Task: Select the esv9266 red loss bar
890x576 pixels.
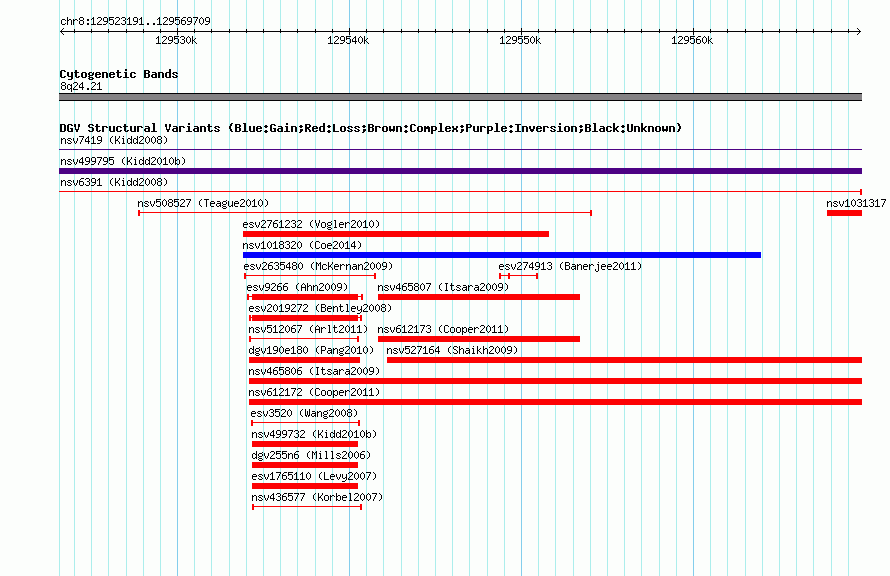Action: pyautogui.click(x=305, y=297)
